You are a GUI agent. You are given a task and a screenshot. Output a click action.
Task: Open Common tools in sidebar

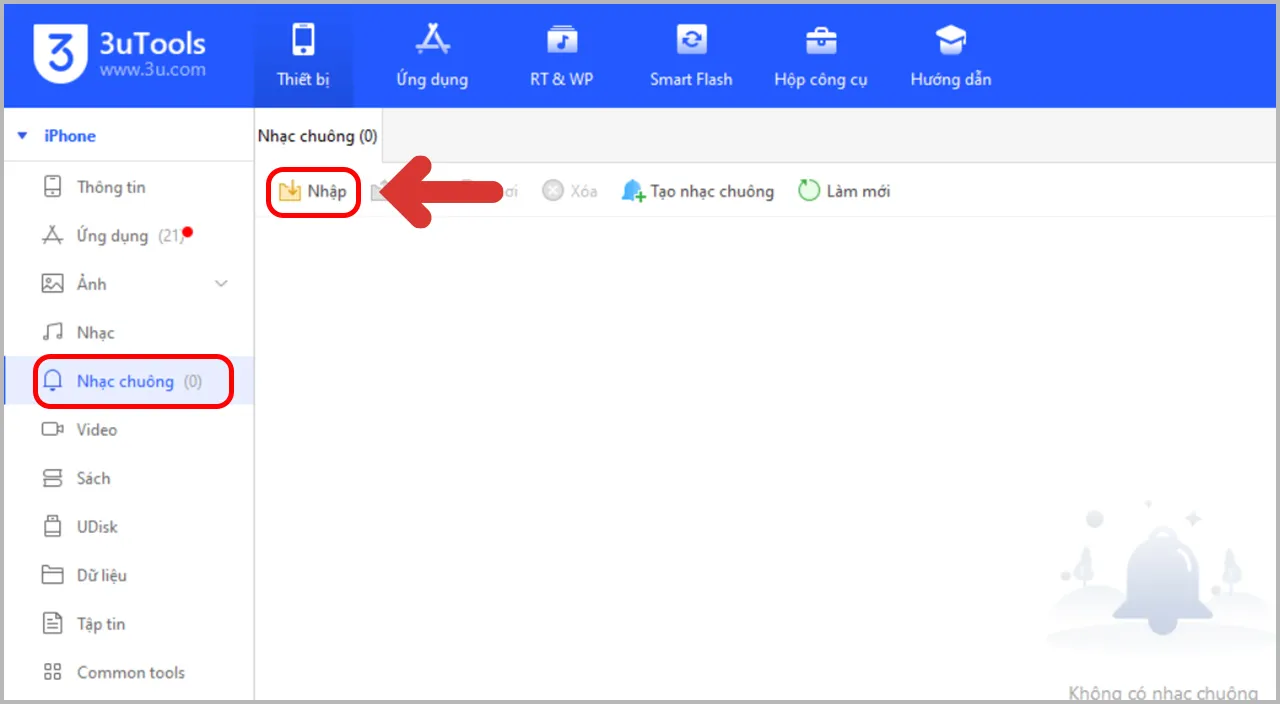click(130, 672)
